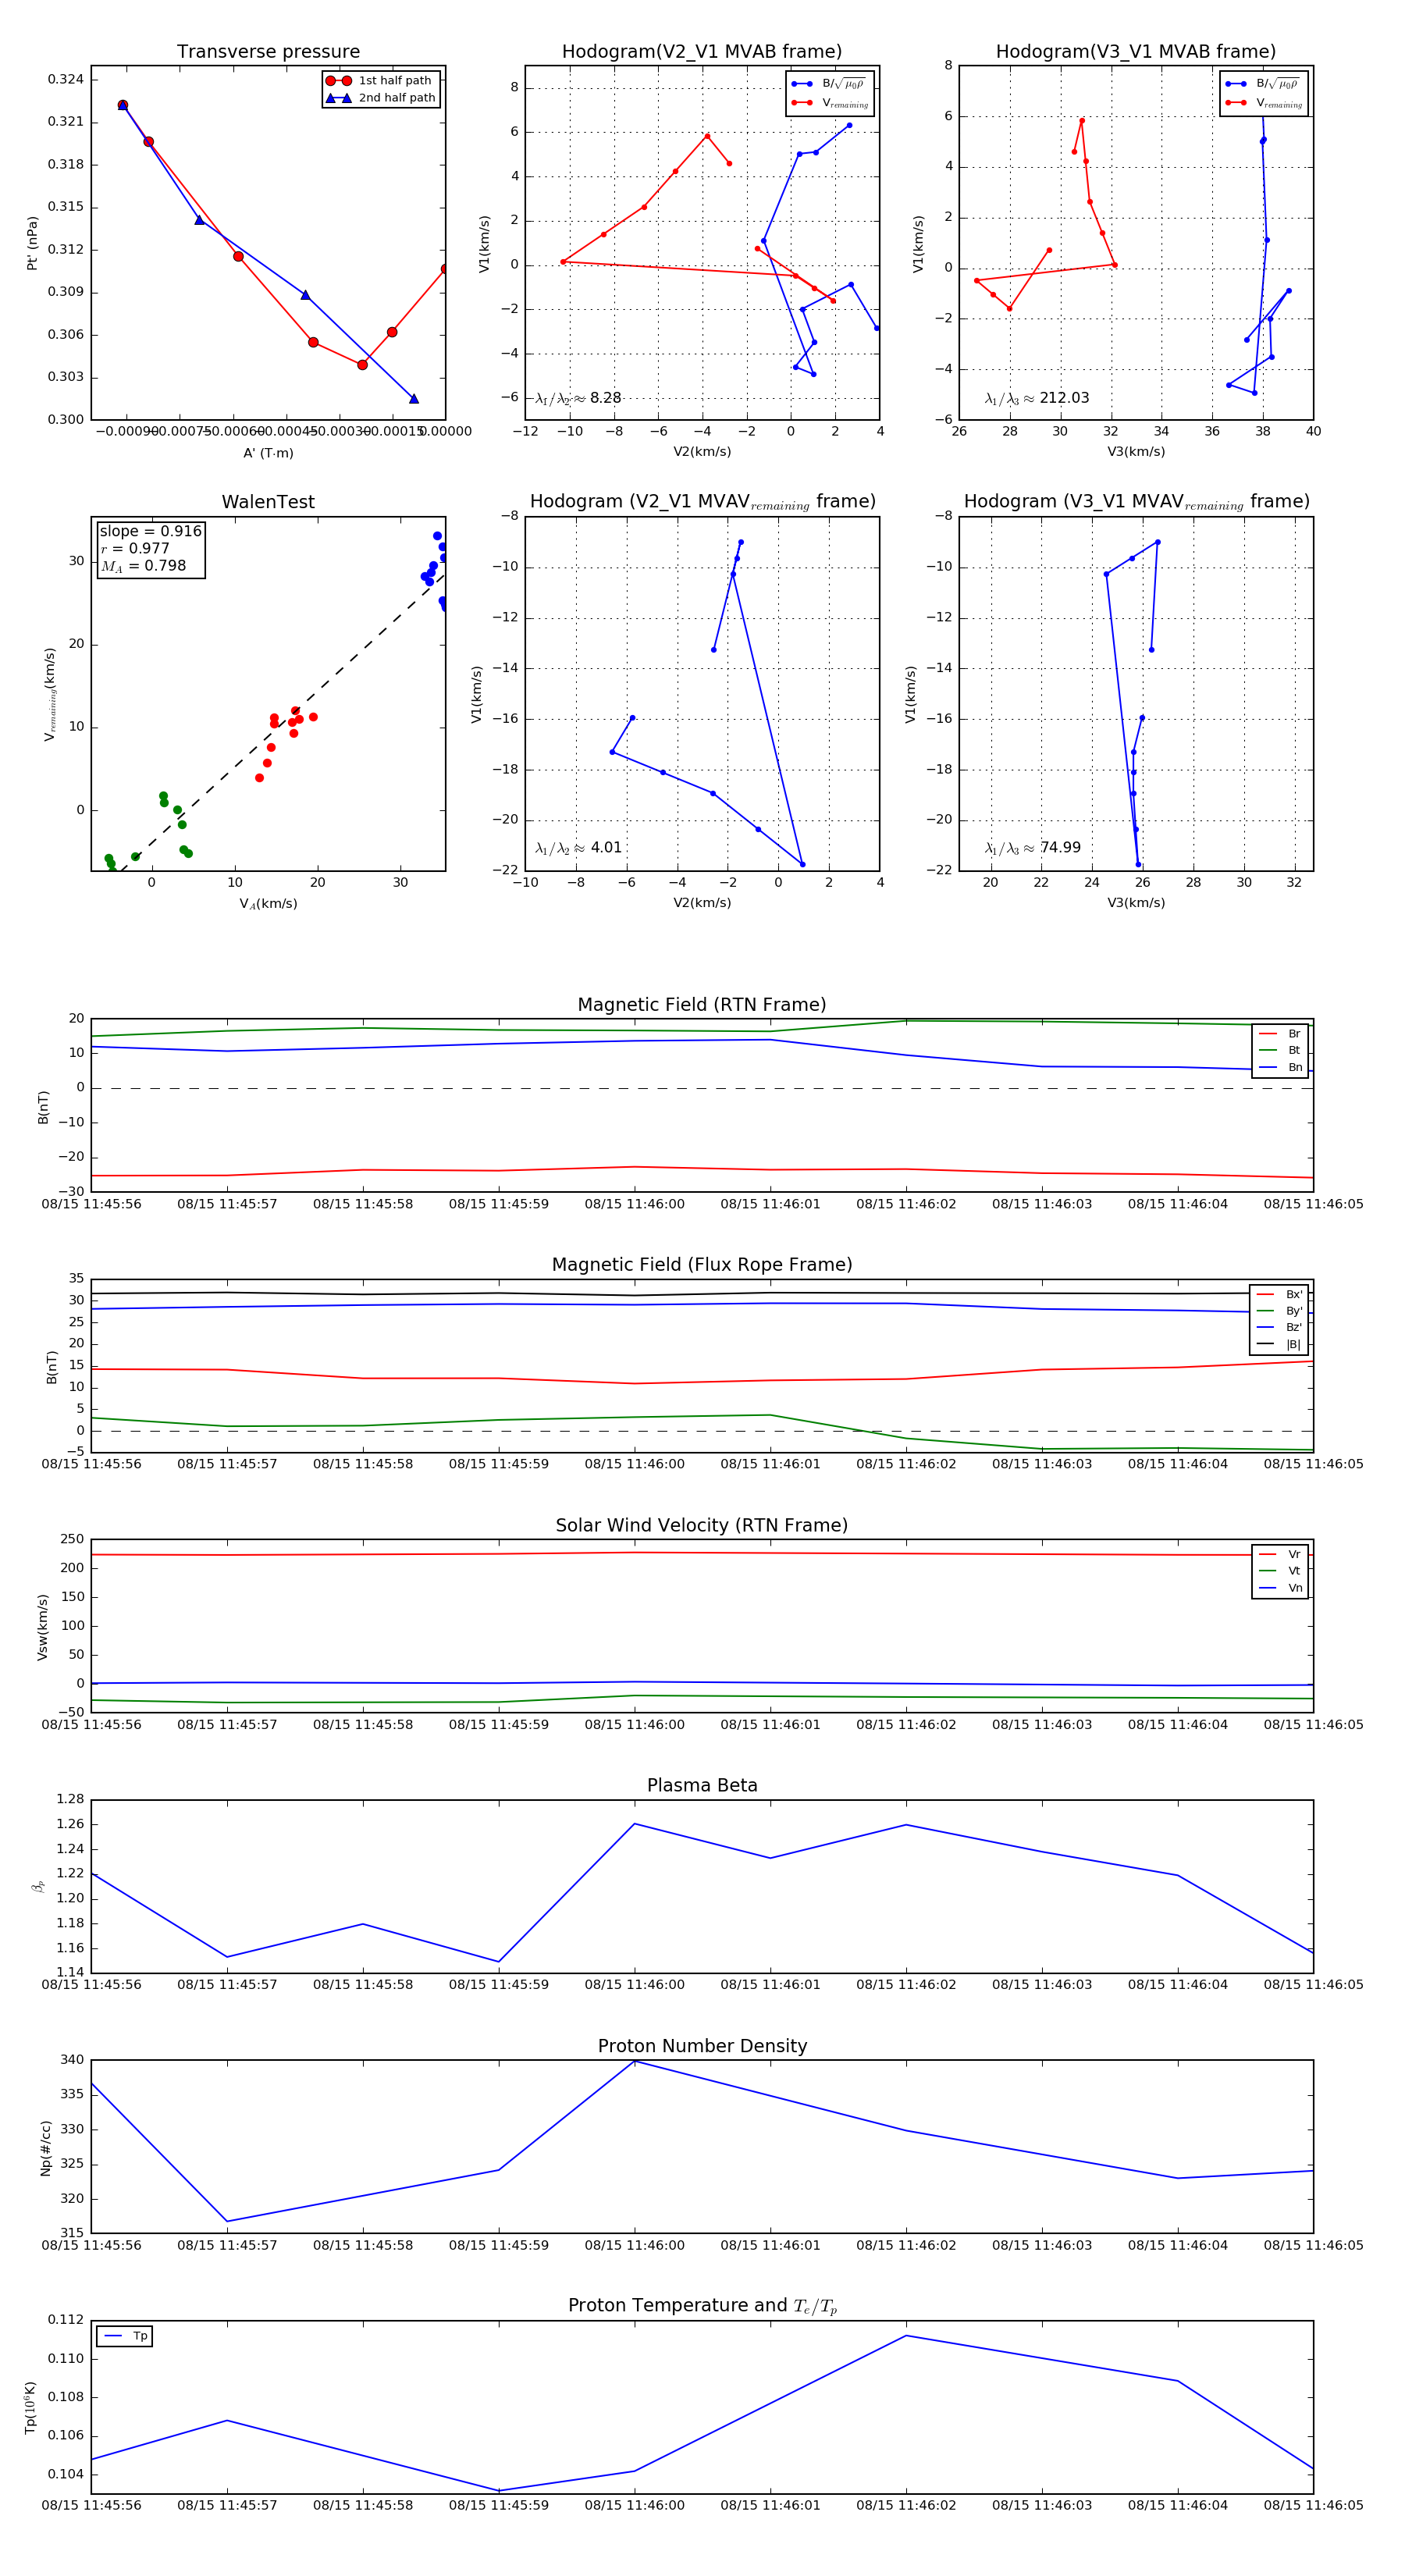Screen dimensions: 1405x2576
Task: Click the λ1/λ3 ≈ 74.99 annotation
Action: point(1033,848)
